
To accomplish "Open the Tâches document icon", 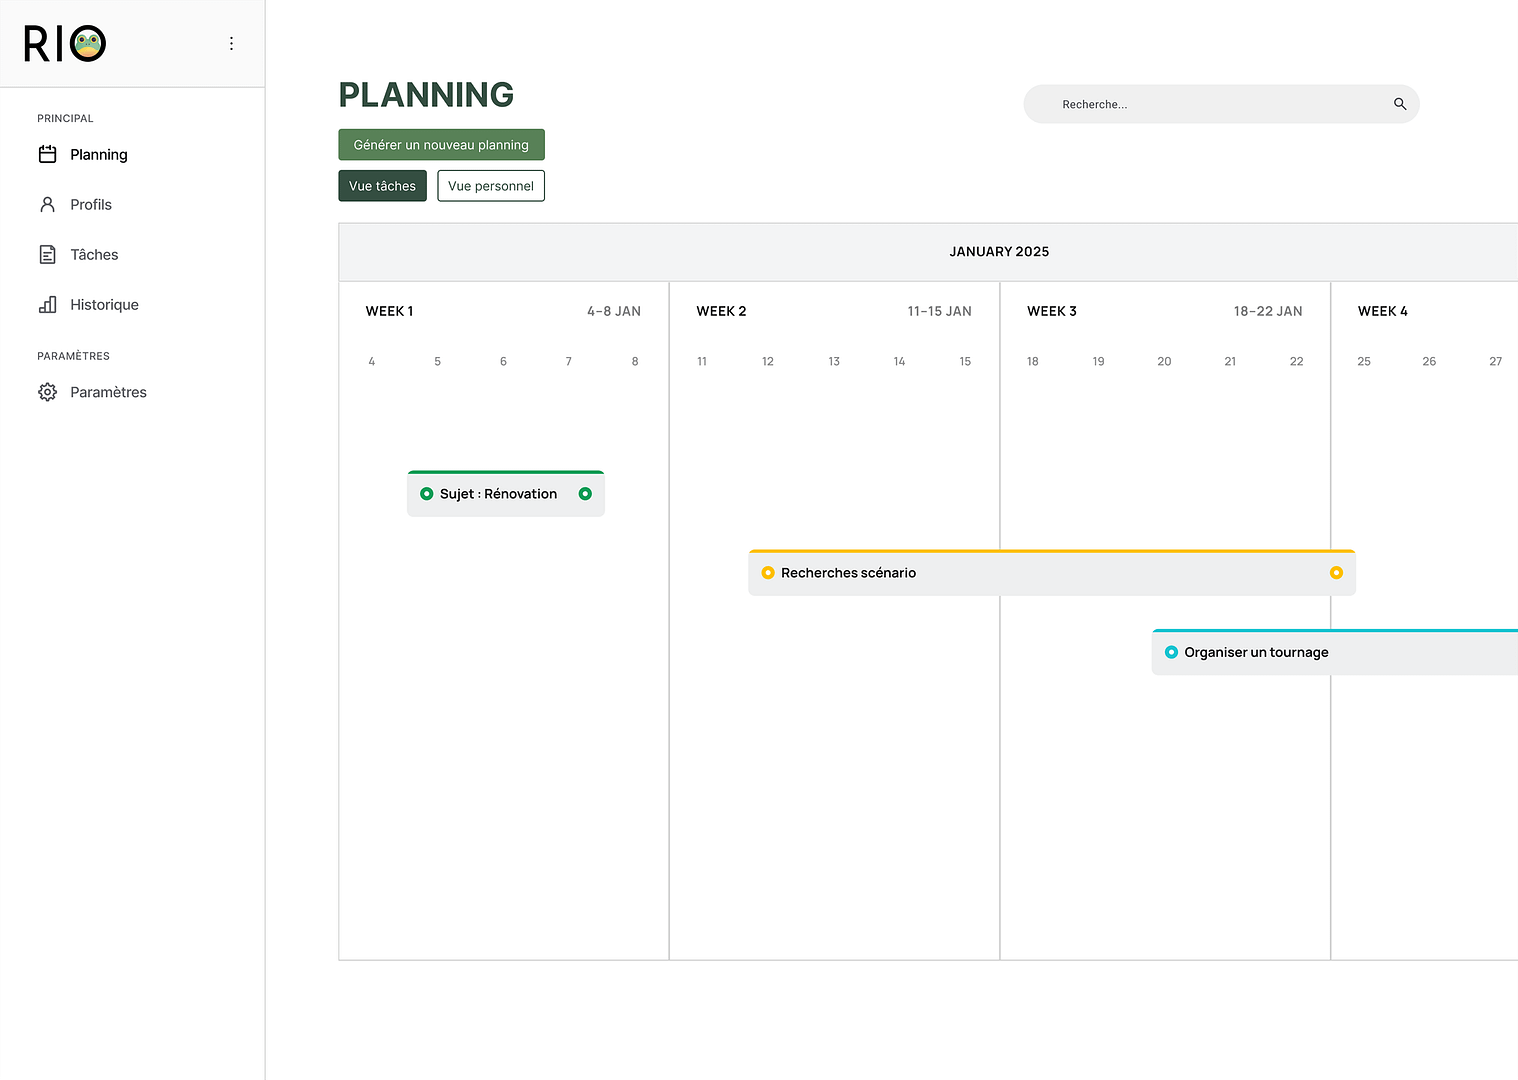I will coord(47,254).
